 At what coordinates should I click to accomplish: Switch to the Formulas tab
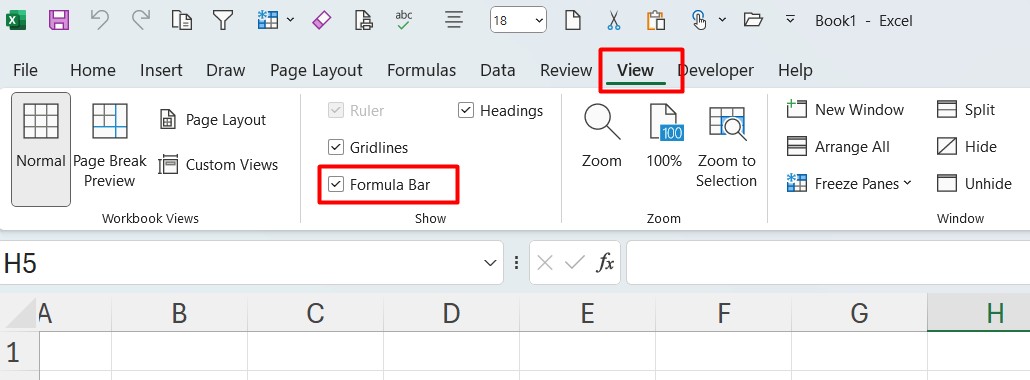coord(421,70)
